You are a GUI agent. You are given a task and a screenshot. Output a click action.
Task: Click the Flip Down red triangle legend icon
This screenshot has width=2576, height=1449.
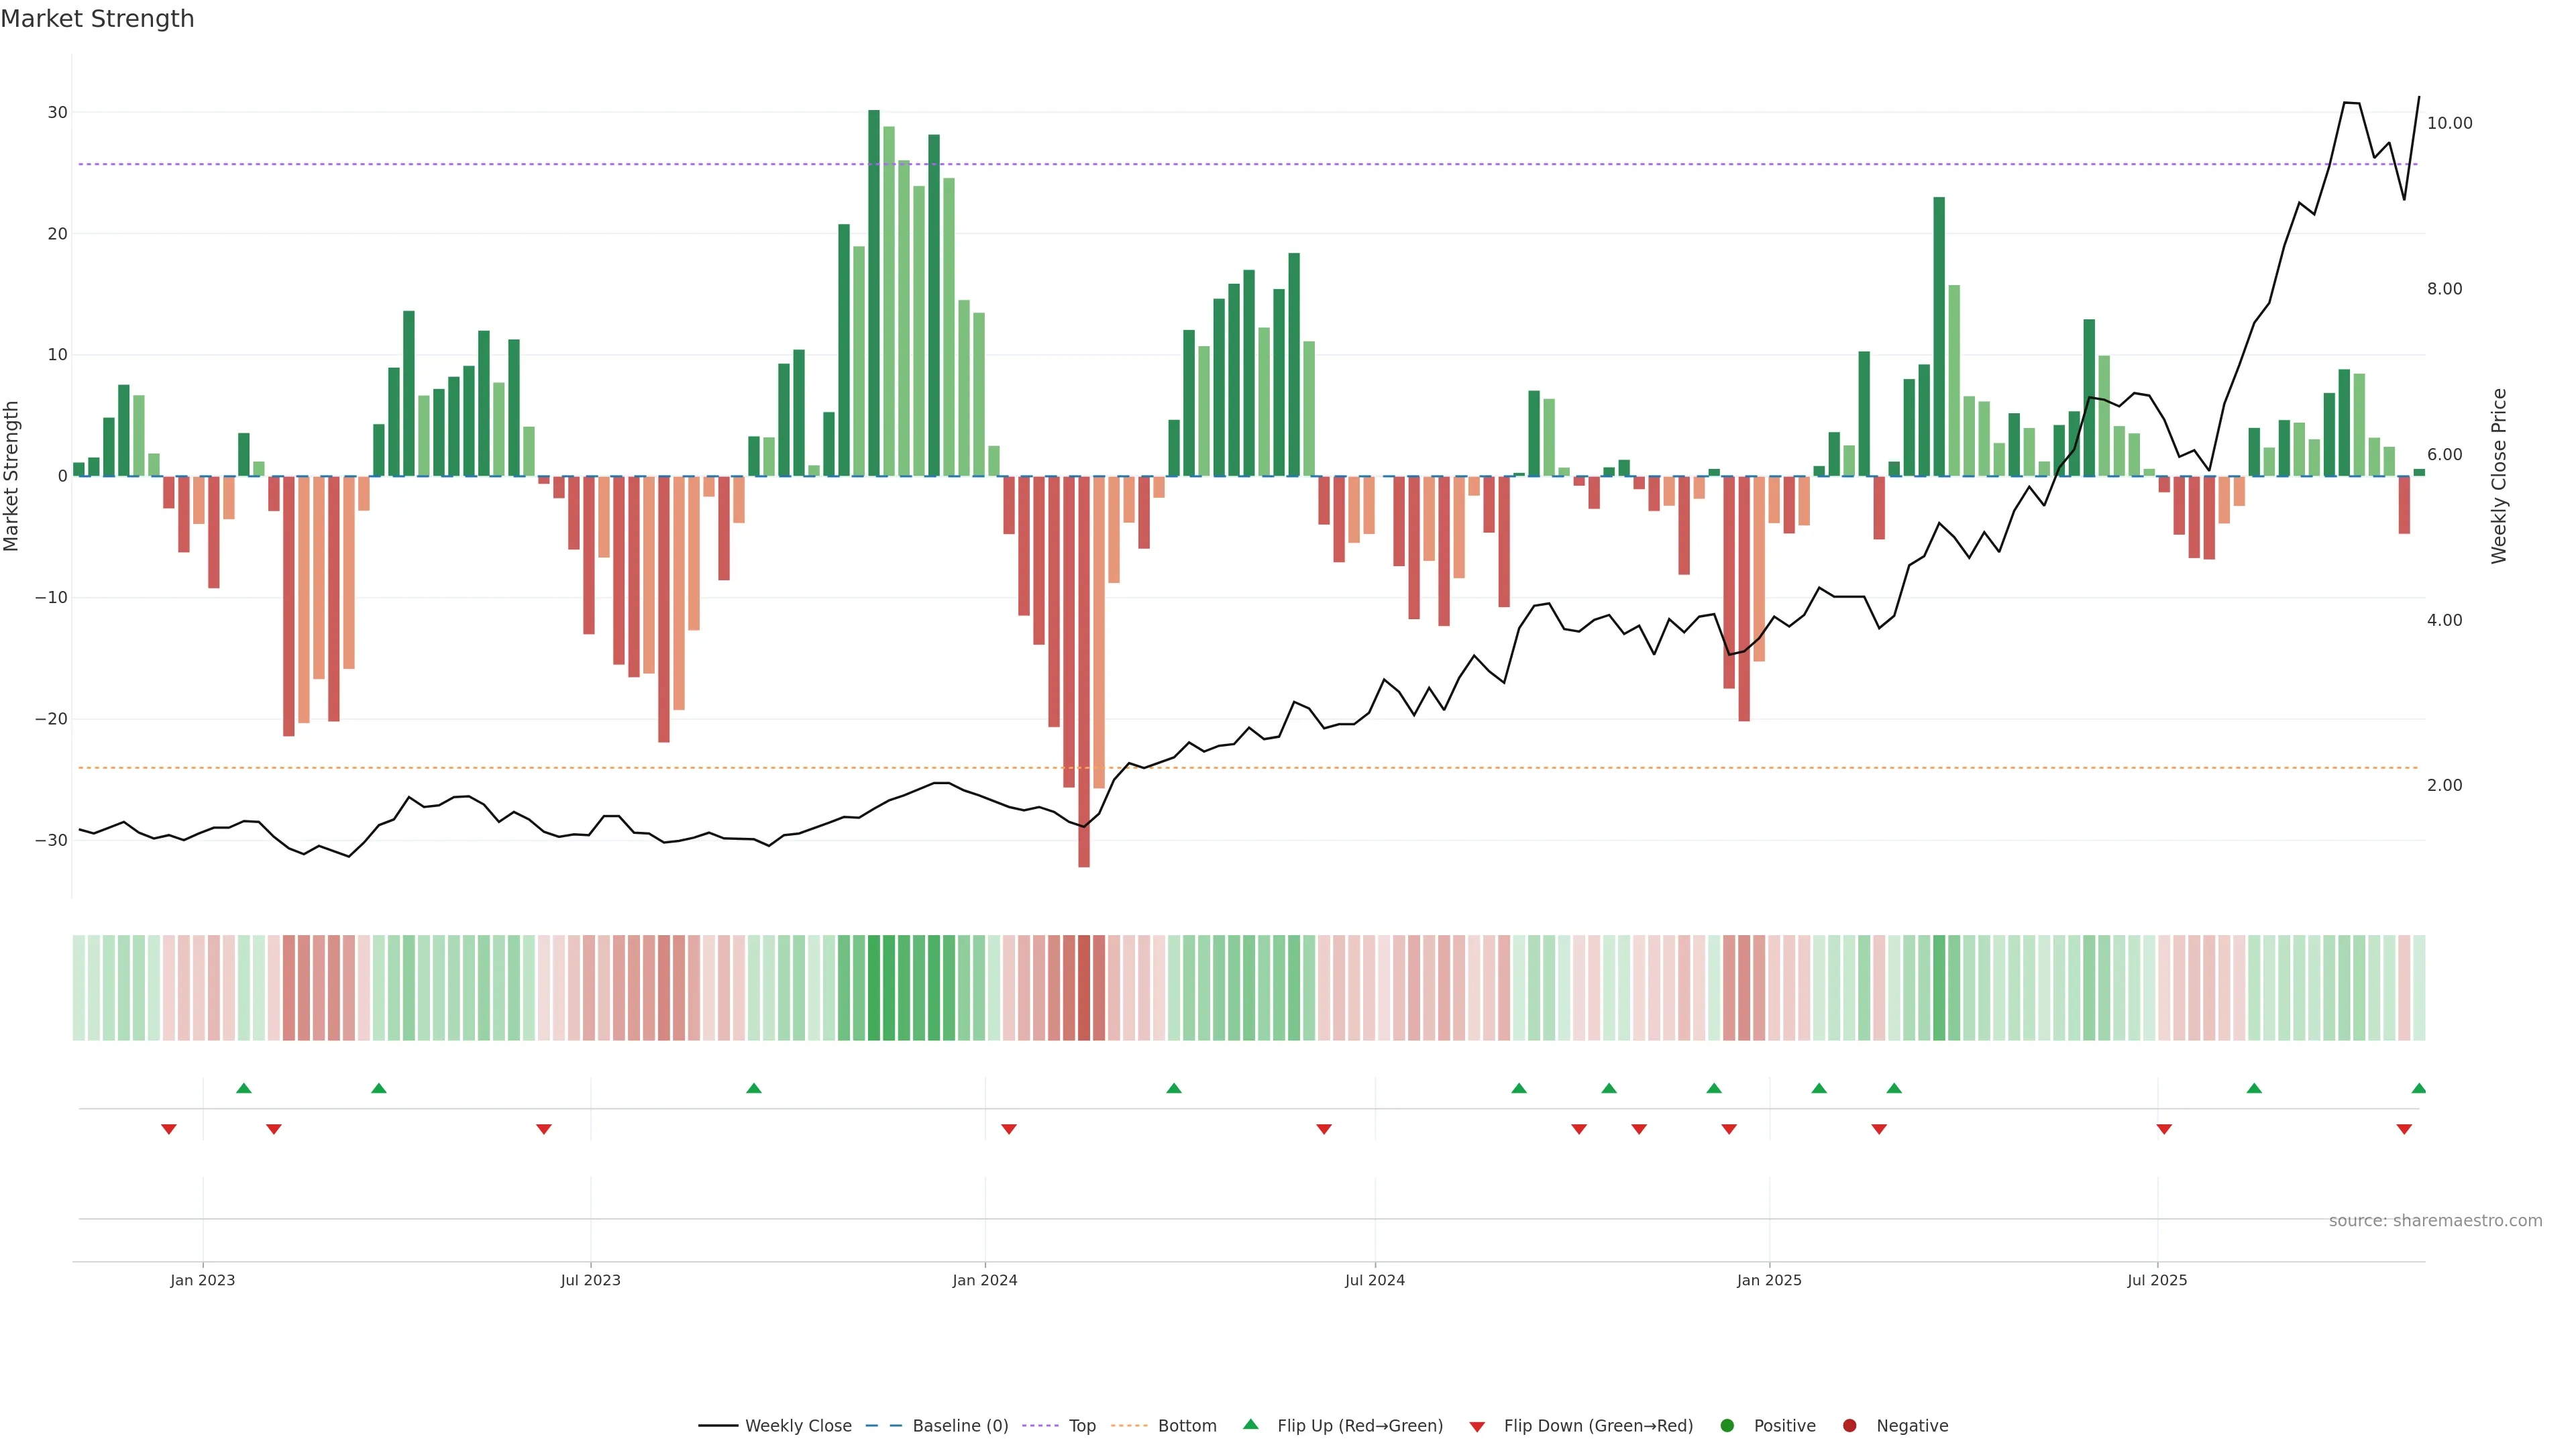coord(1477,1427)
